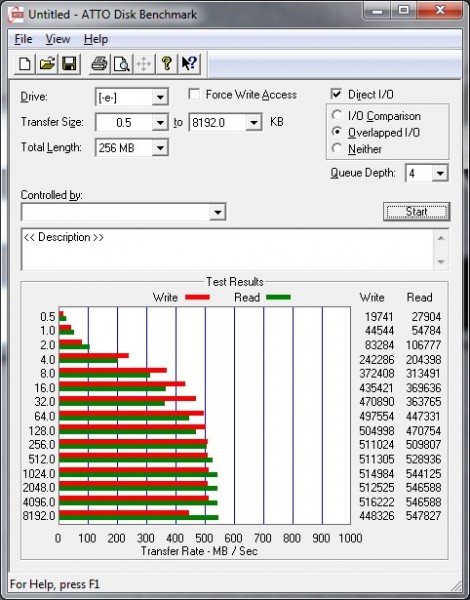The height and width of the screenshot is (600, 470).
Task: Click the 64.0 transfer size row label
Action: coord(45,416)
